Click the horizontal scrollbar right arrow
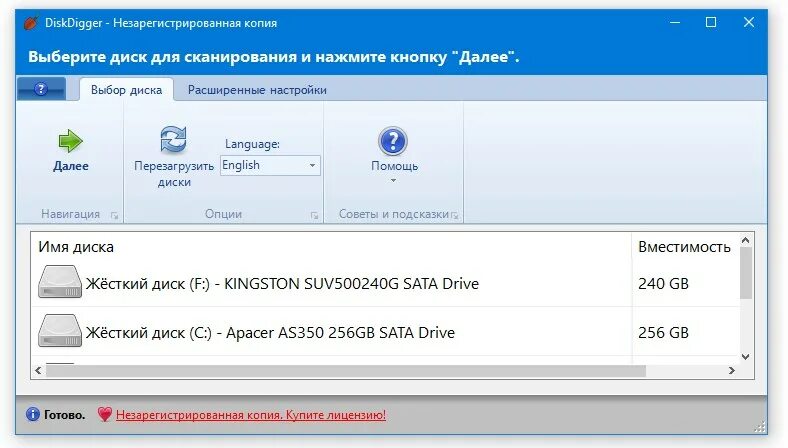 732,371
